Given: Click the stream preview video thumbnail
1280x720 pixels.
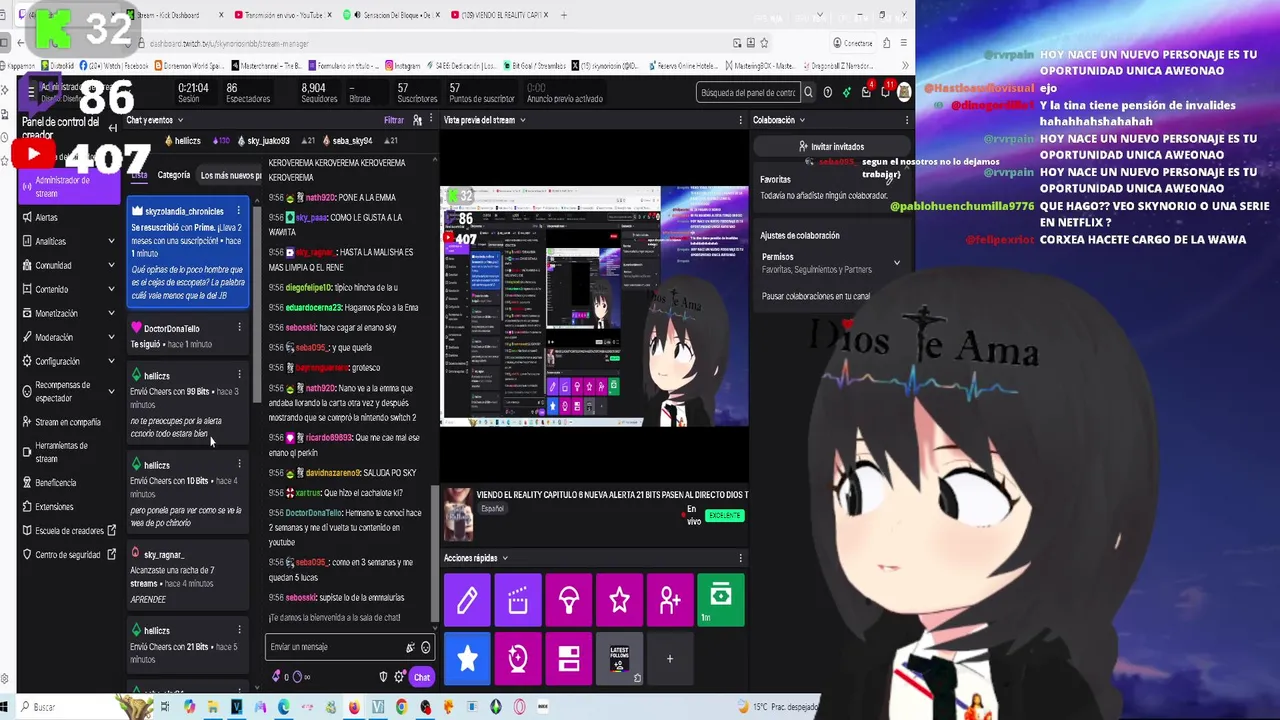Looking at the screenshot, I should point(594,306).
